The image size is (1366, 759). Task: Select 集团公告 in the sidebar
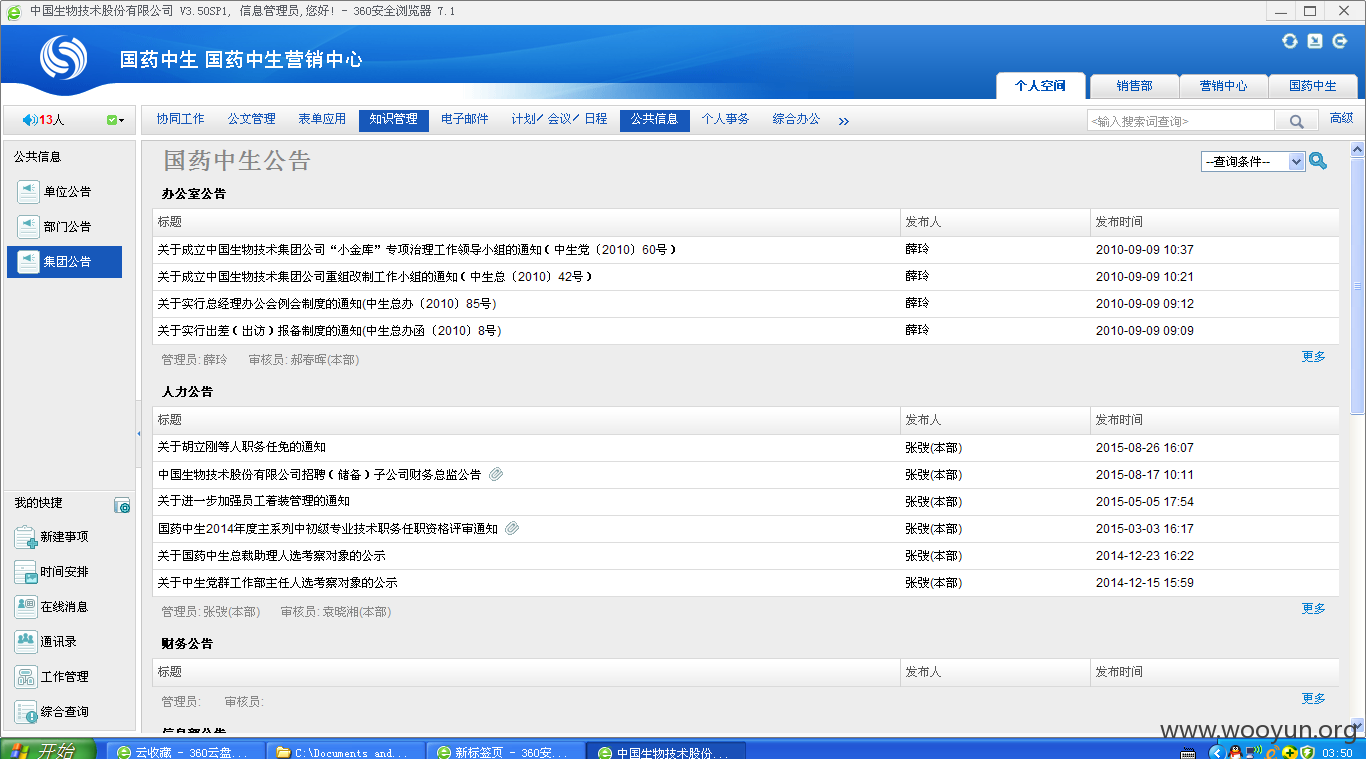coord(64,262)
